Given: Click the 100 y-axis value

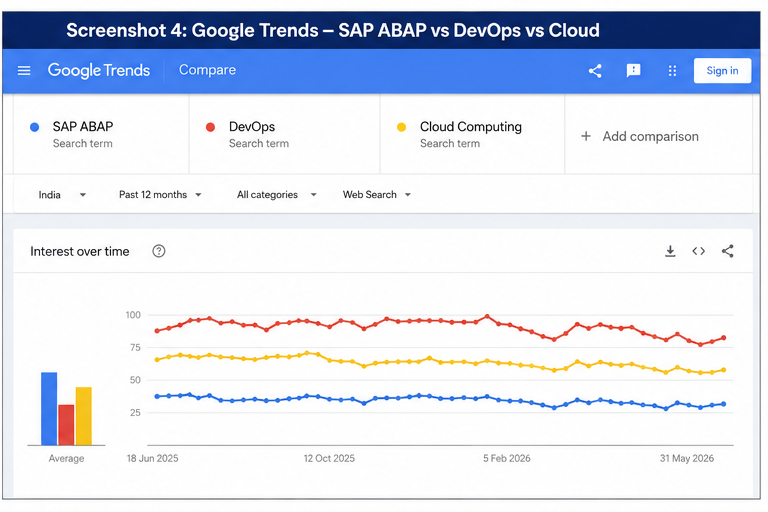Looking at the screenshot, I should point(133,315).
